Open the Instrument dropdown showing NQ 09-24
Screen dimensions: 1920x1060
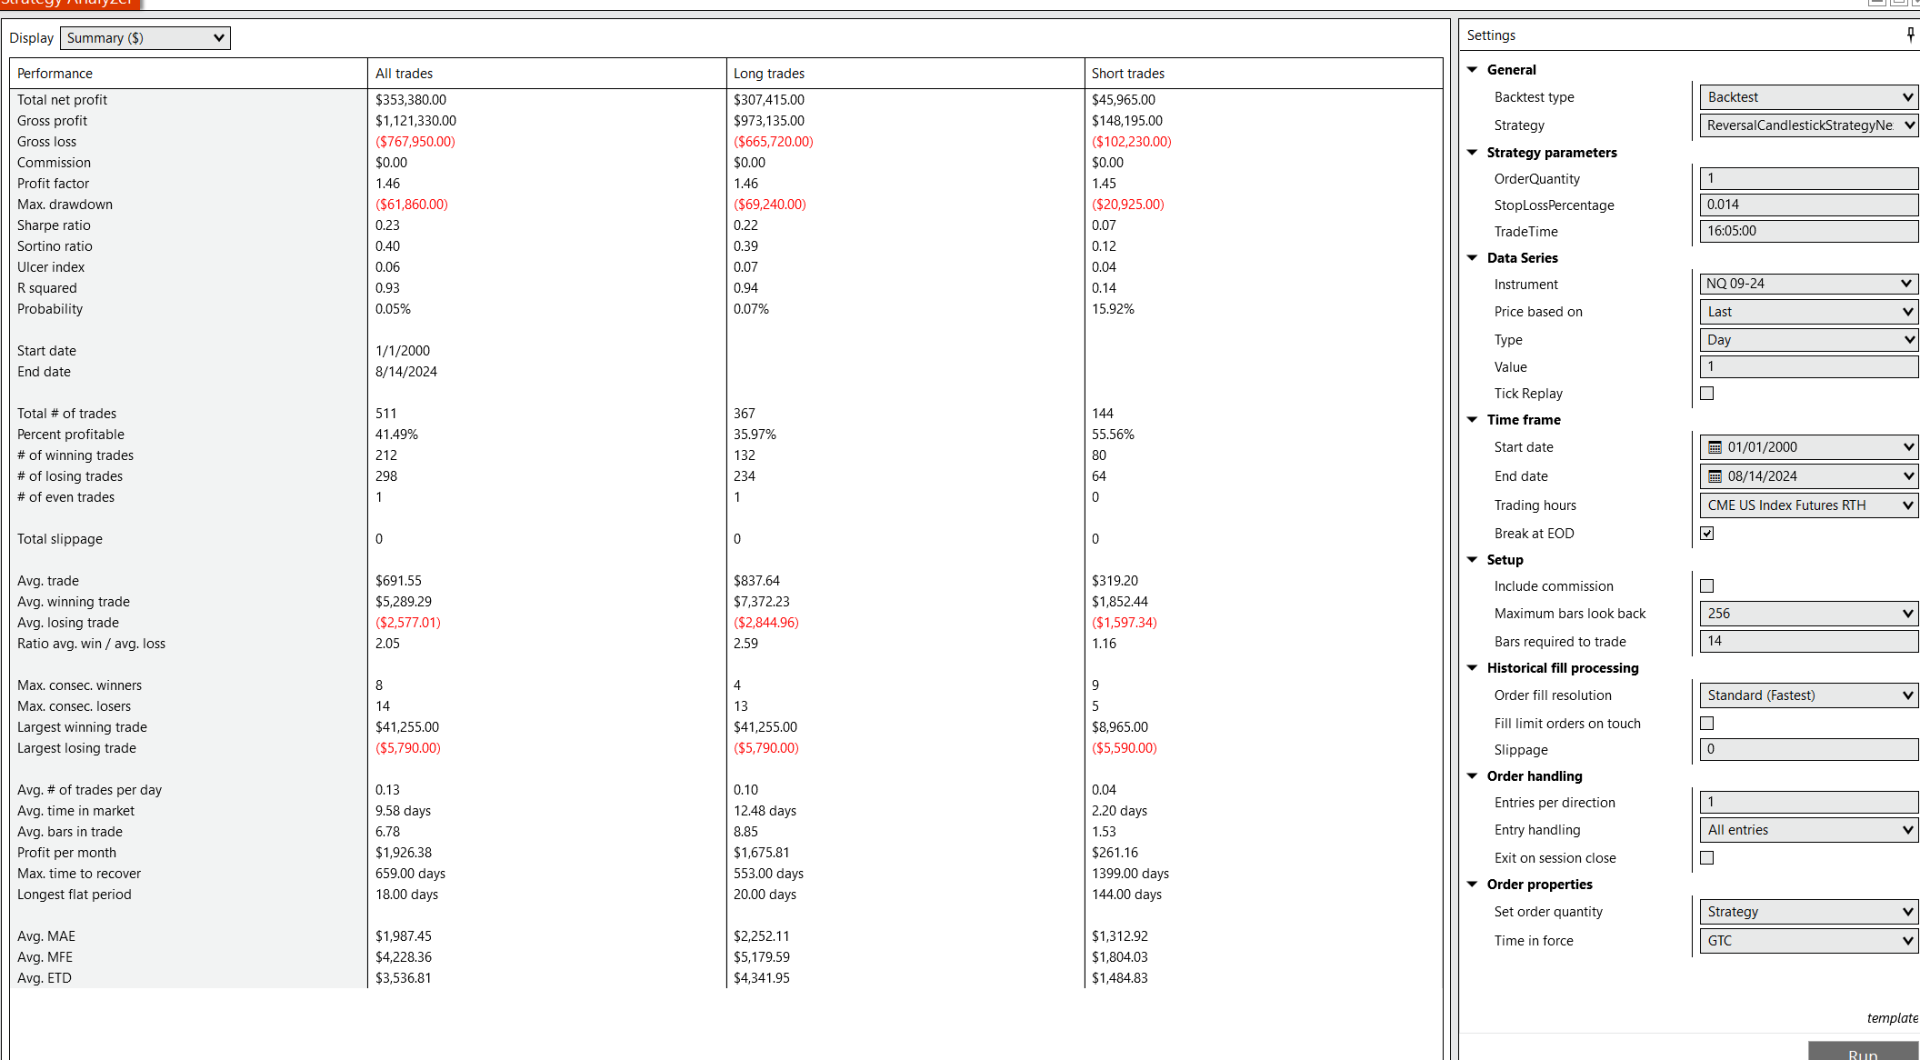point(1809,284)
